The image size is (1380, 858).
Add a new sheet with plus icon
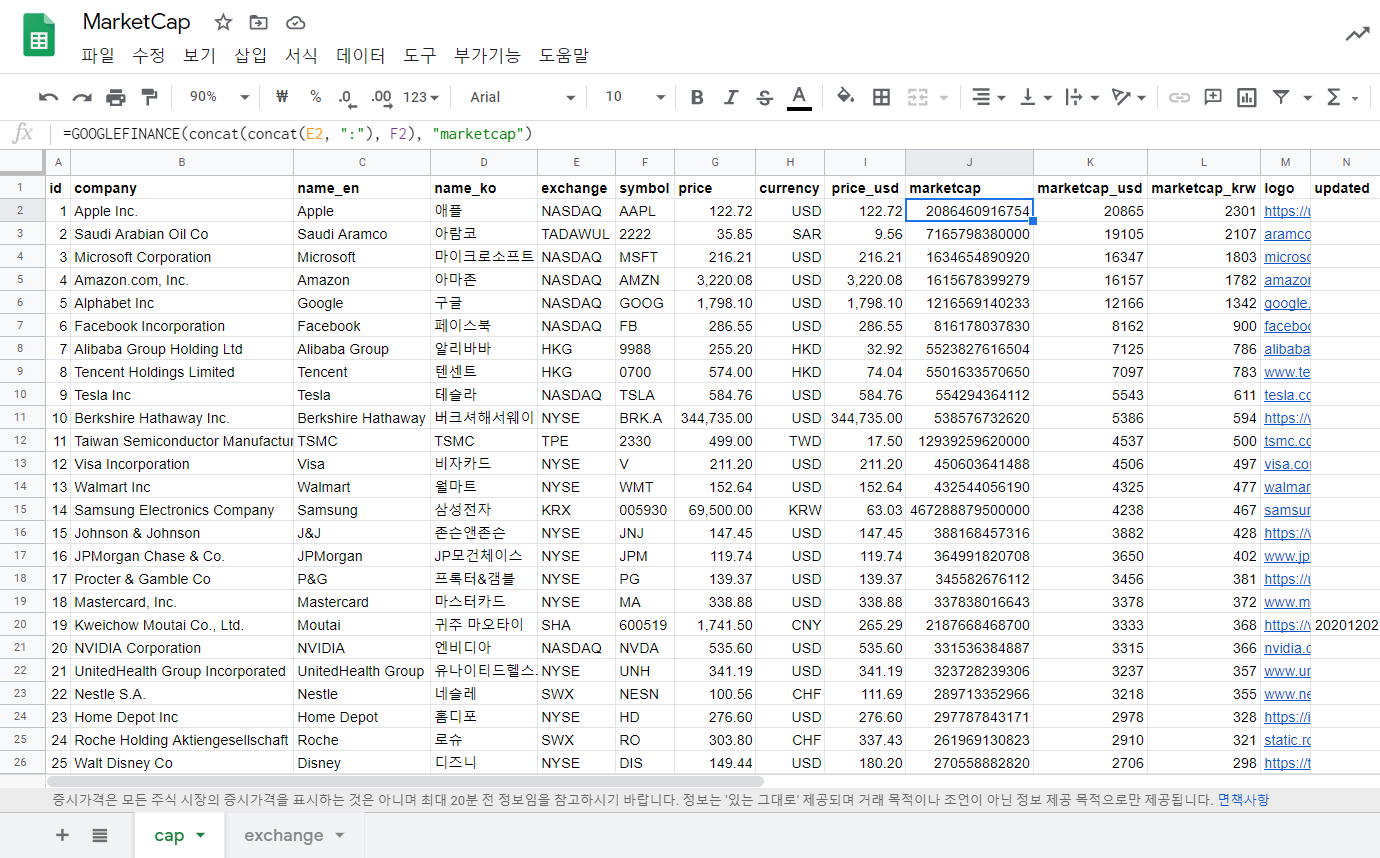click(62, 835)
